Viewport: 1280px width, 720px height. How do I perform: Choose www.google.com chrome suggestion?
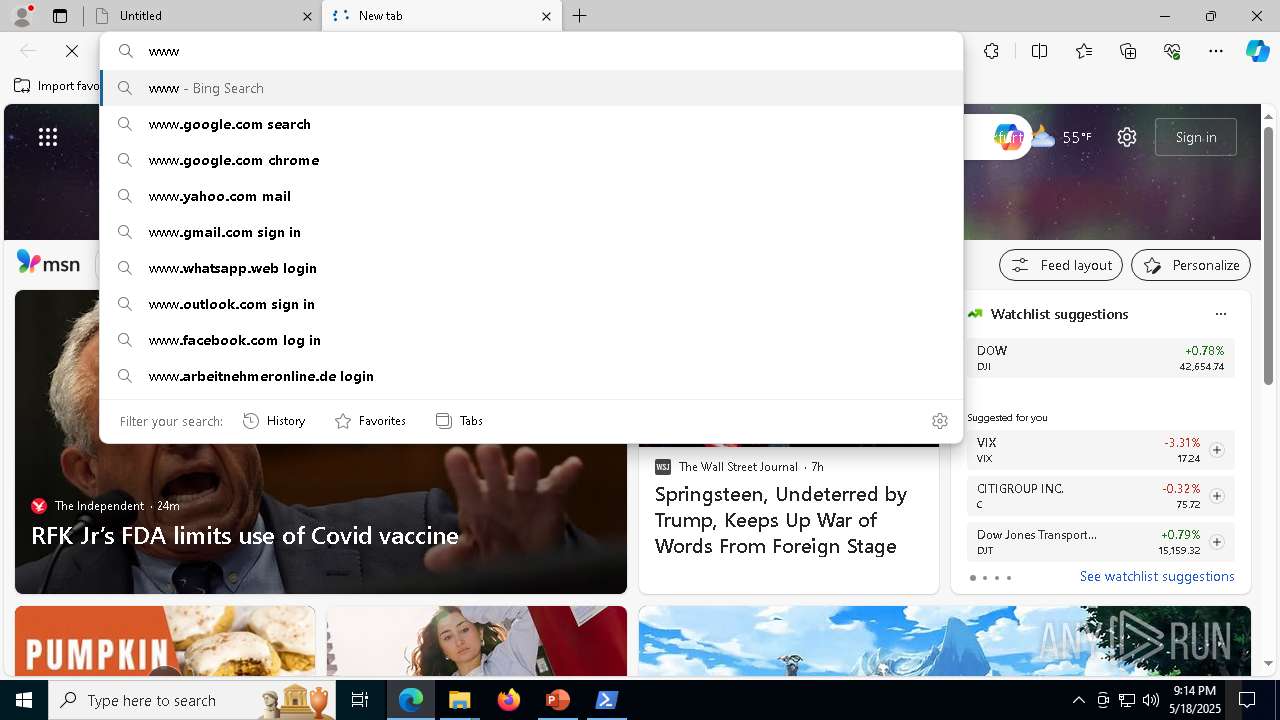tap(531, 160)
